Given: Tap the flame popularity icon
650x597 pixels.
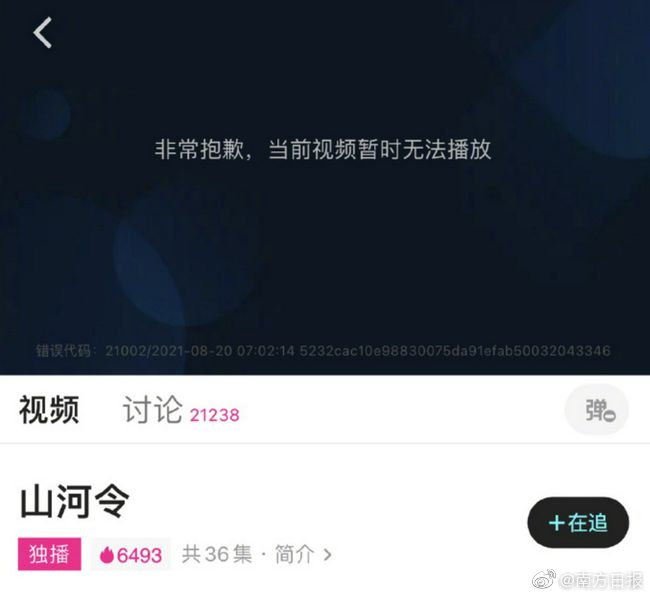Looking at the screenshot, I should [107, 555].
